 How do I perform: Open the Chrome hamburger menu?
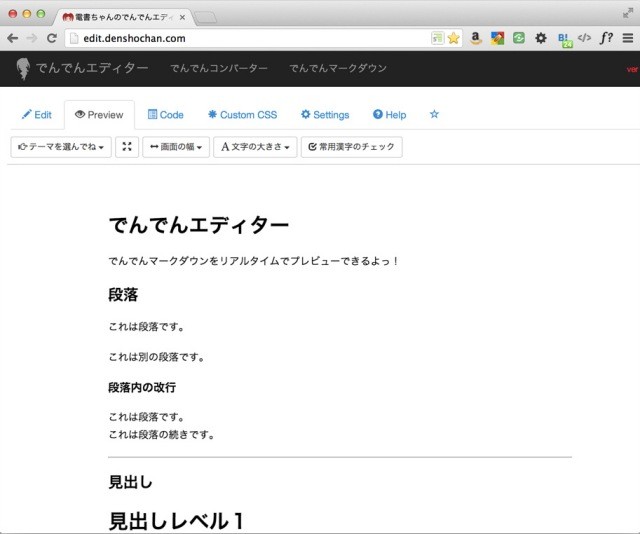pyautogui.click(x=628, y=38)
